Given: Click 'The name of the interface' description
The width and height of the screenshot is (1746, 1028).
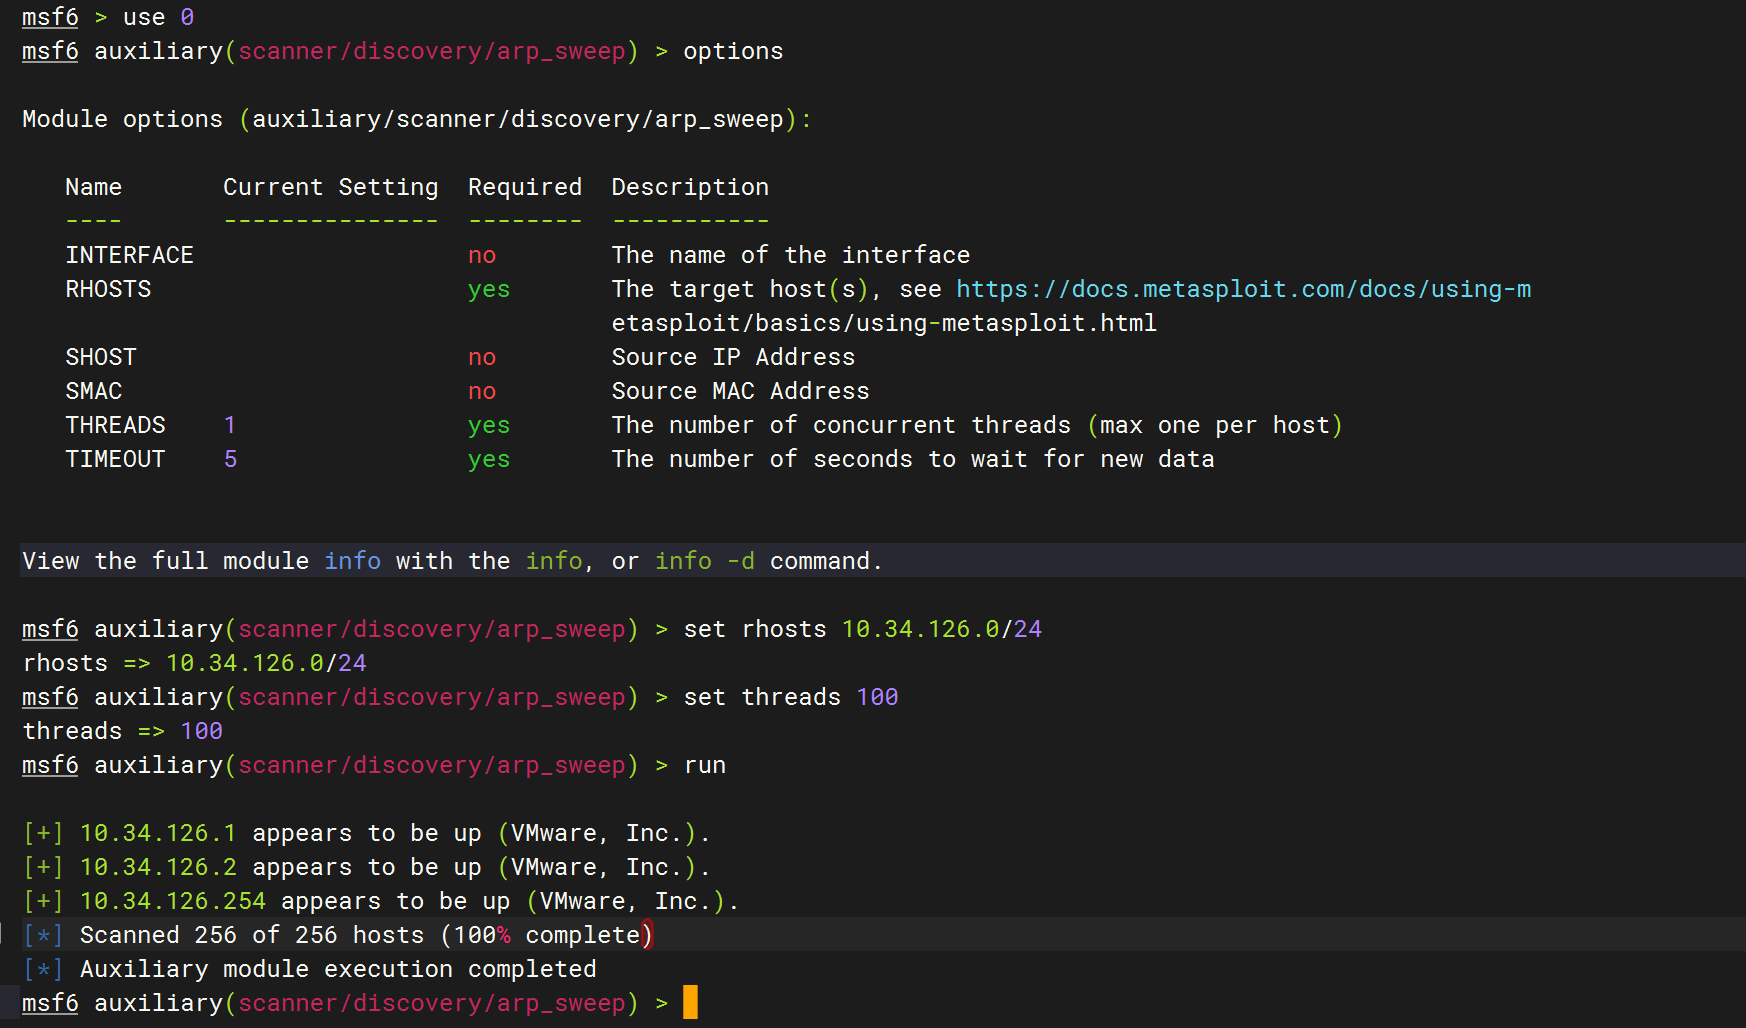Looking at the screenshot, I should 791,255.
